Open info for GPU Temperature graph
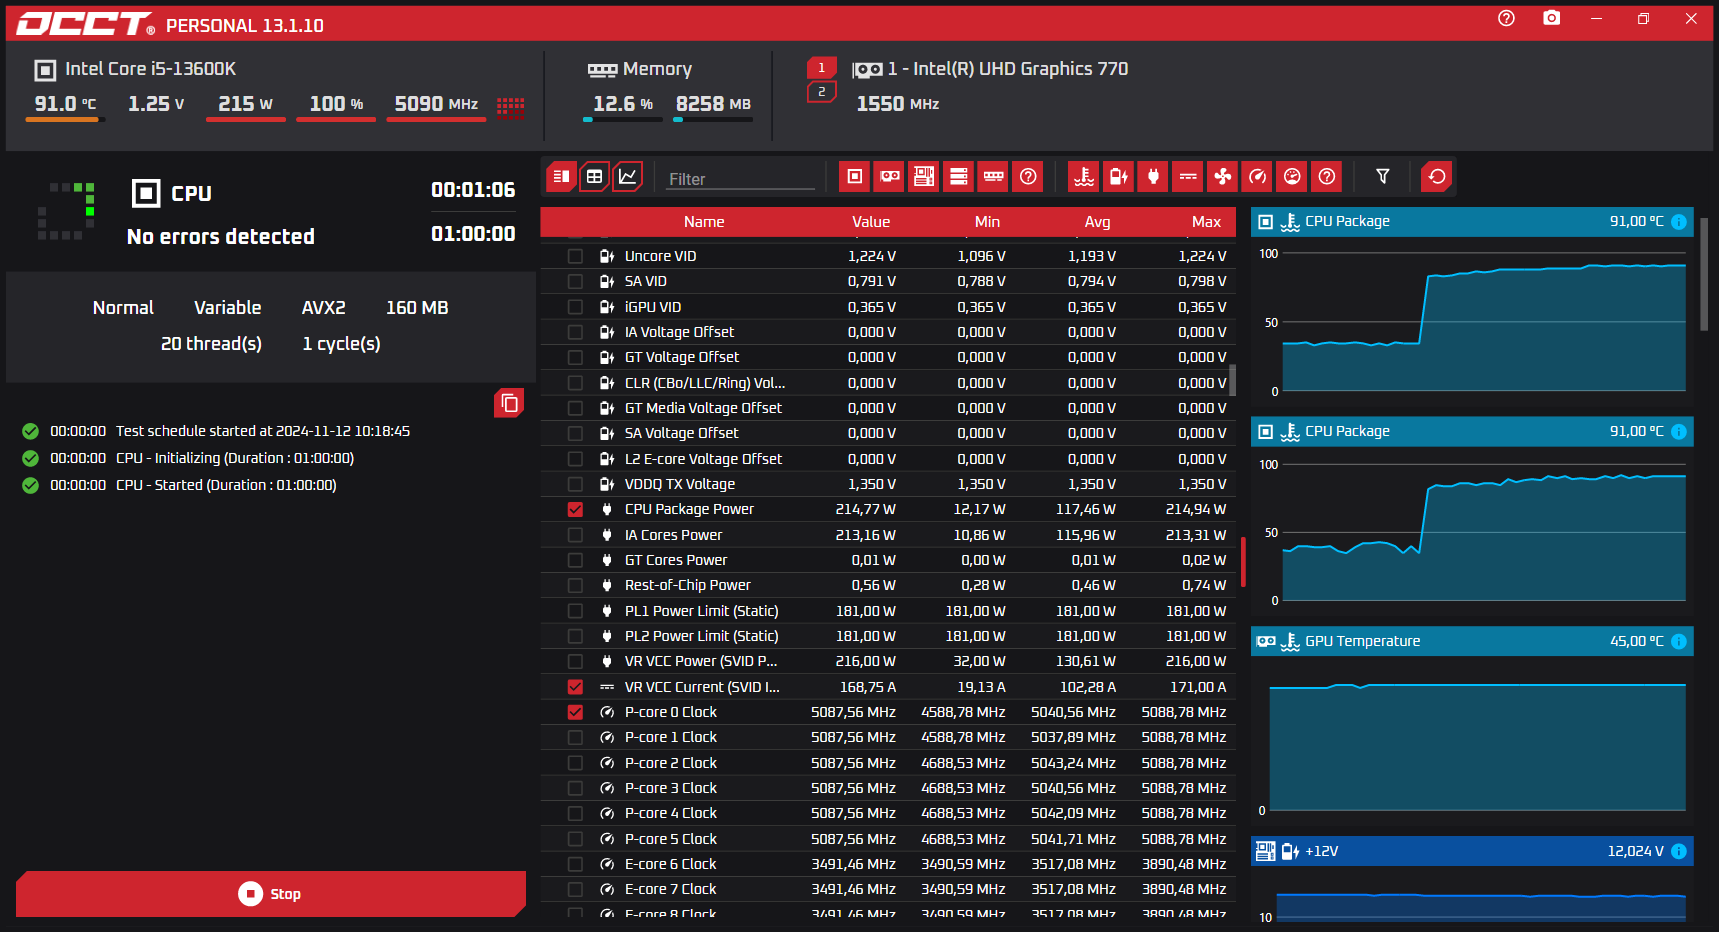1719x932 pixels. 1679,641
